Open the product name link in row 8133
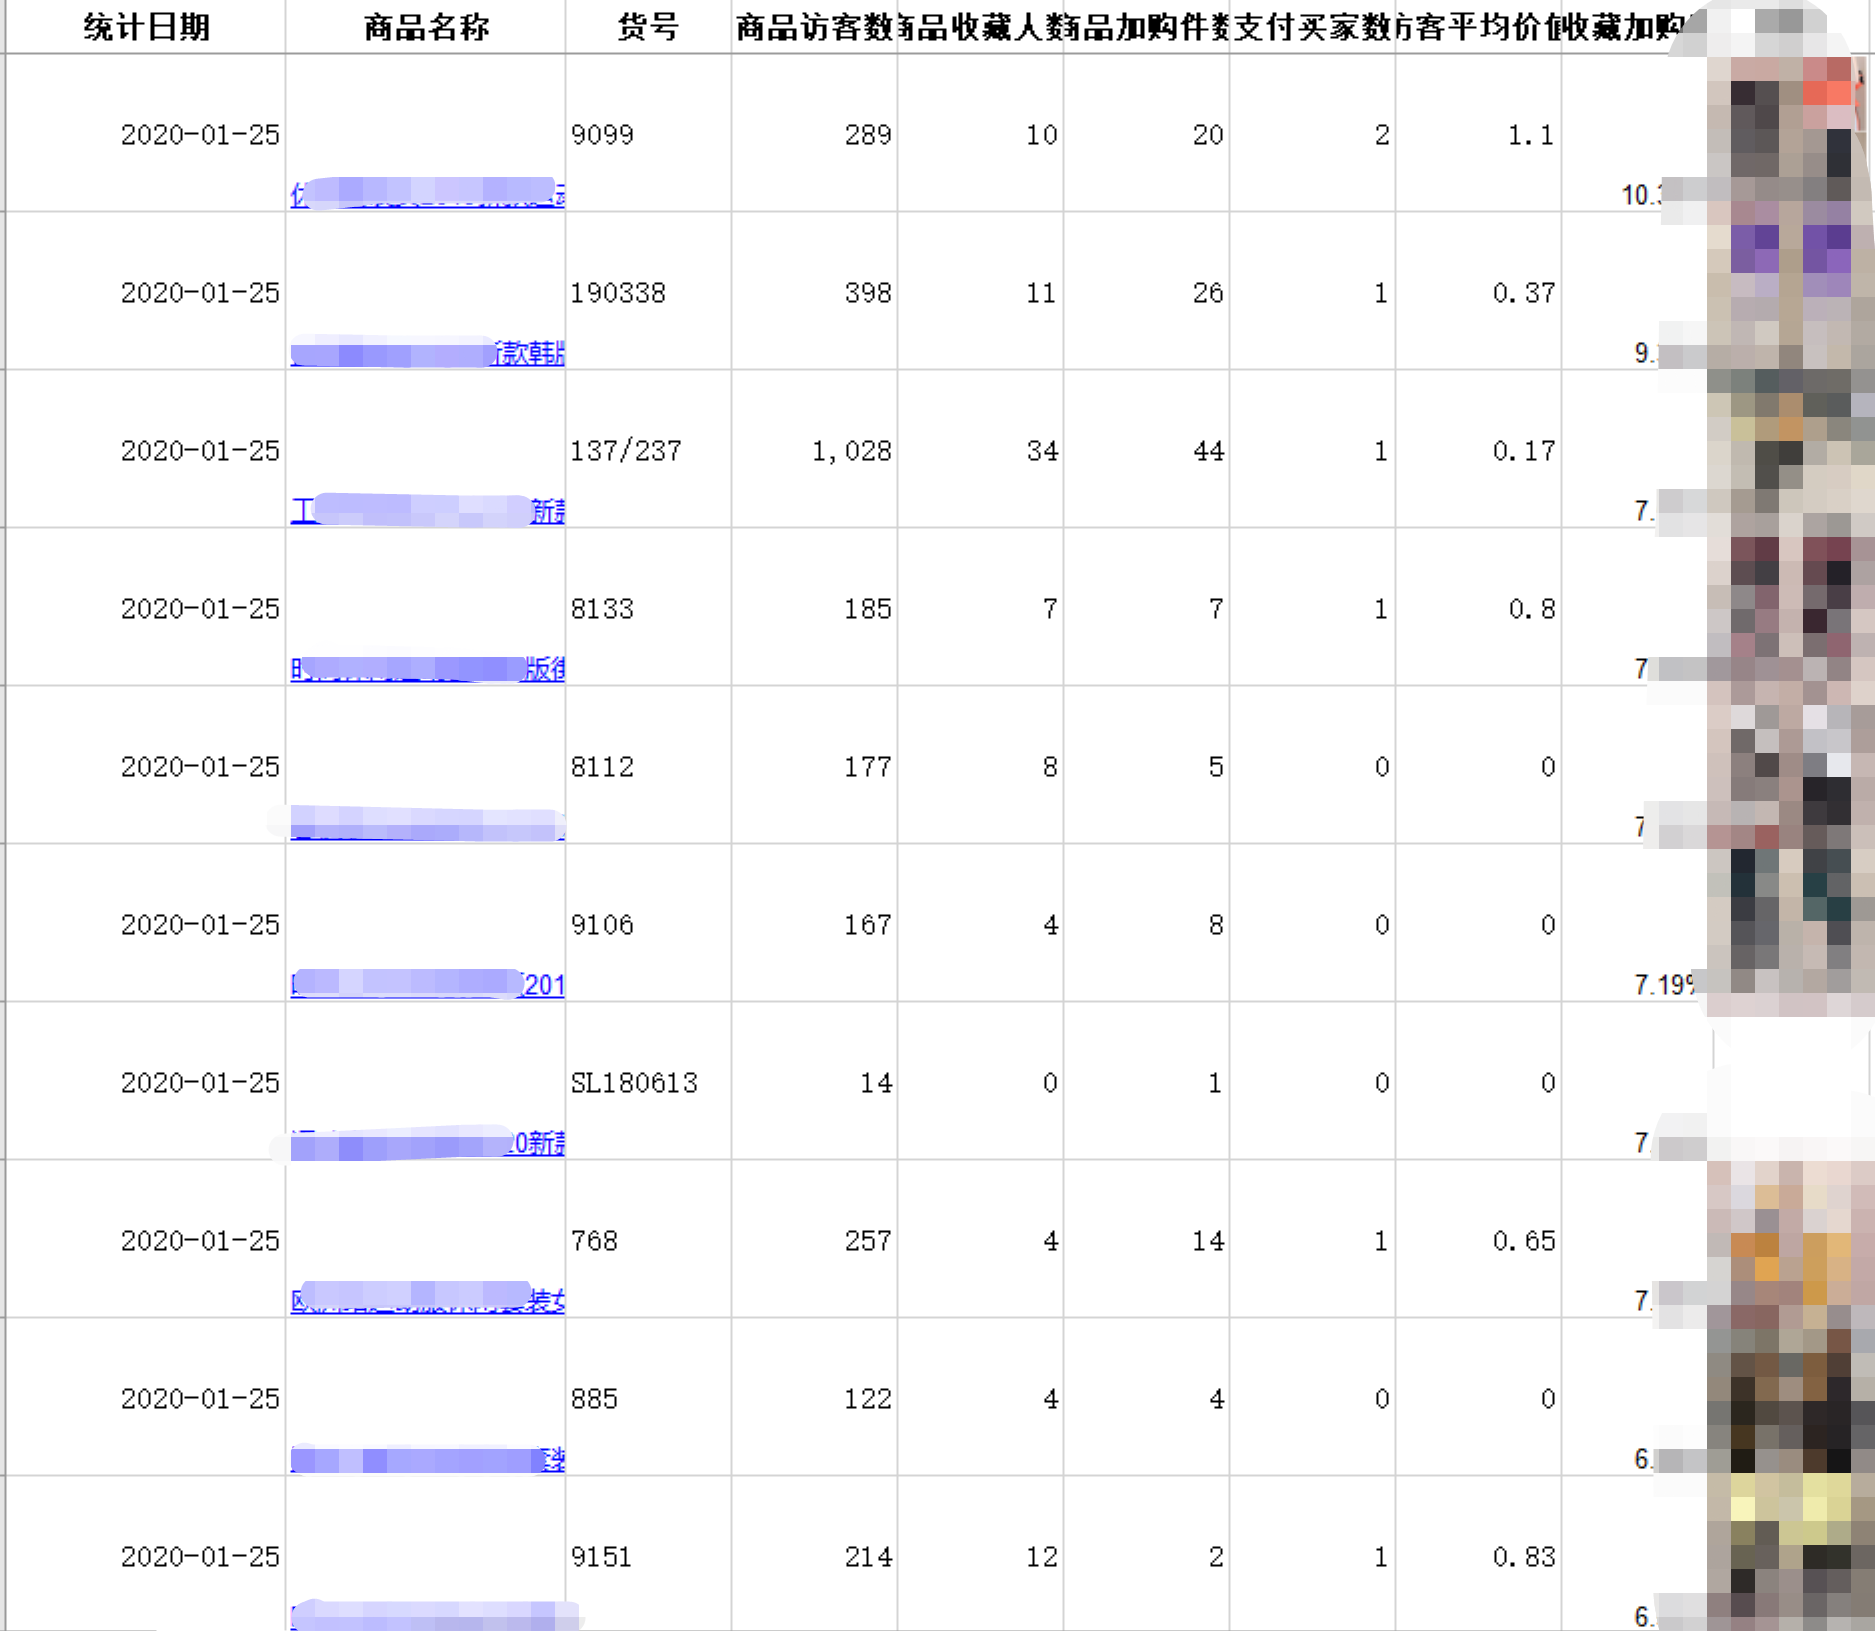This screenshot has width=1875, height=1631. [x=428, y=668]
